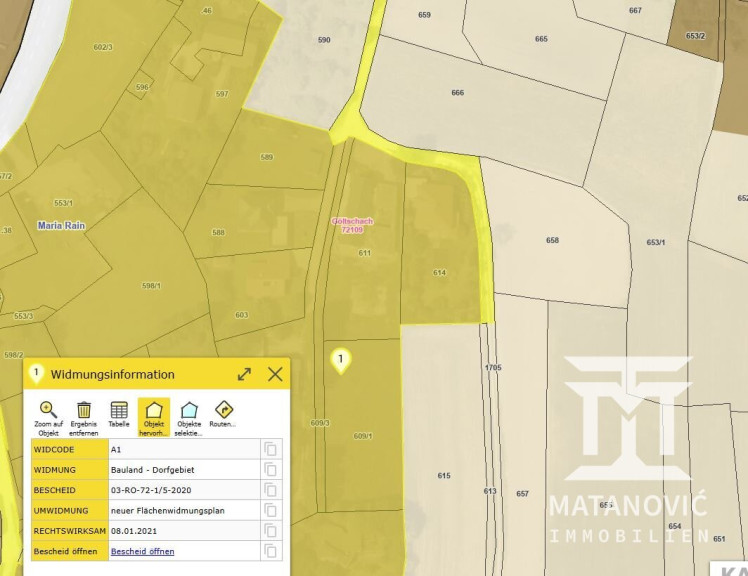Copy the Bescheid öffnen link value

[270, 551]
